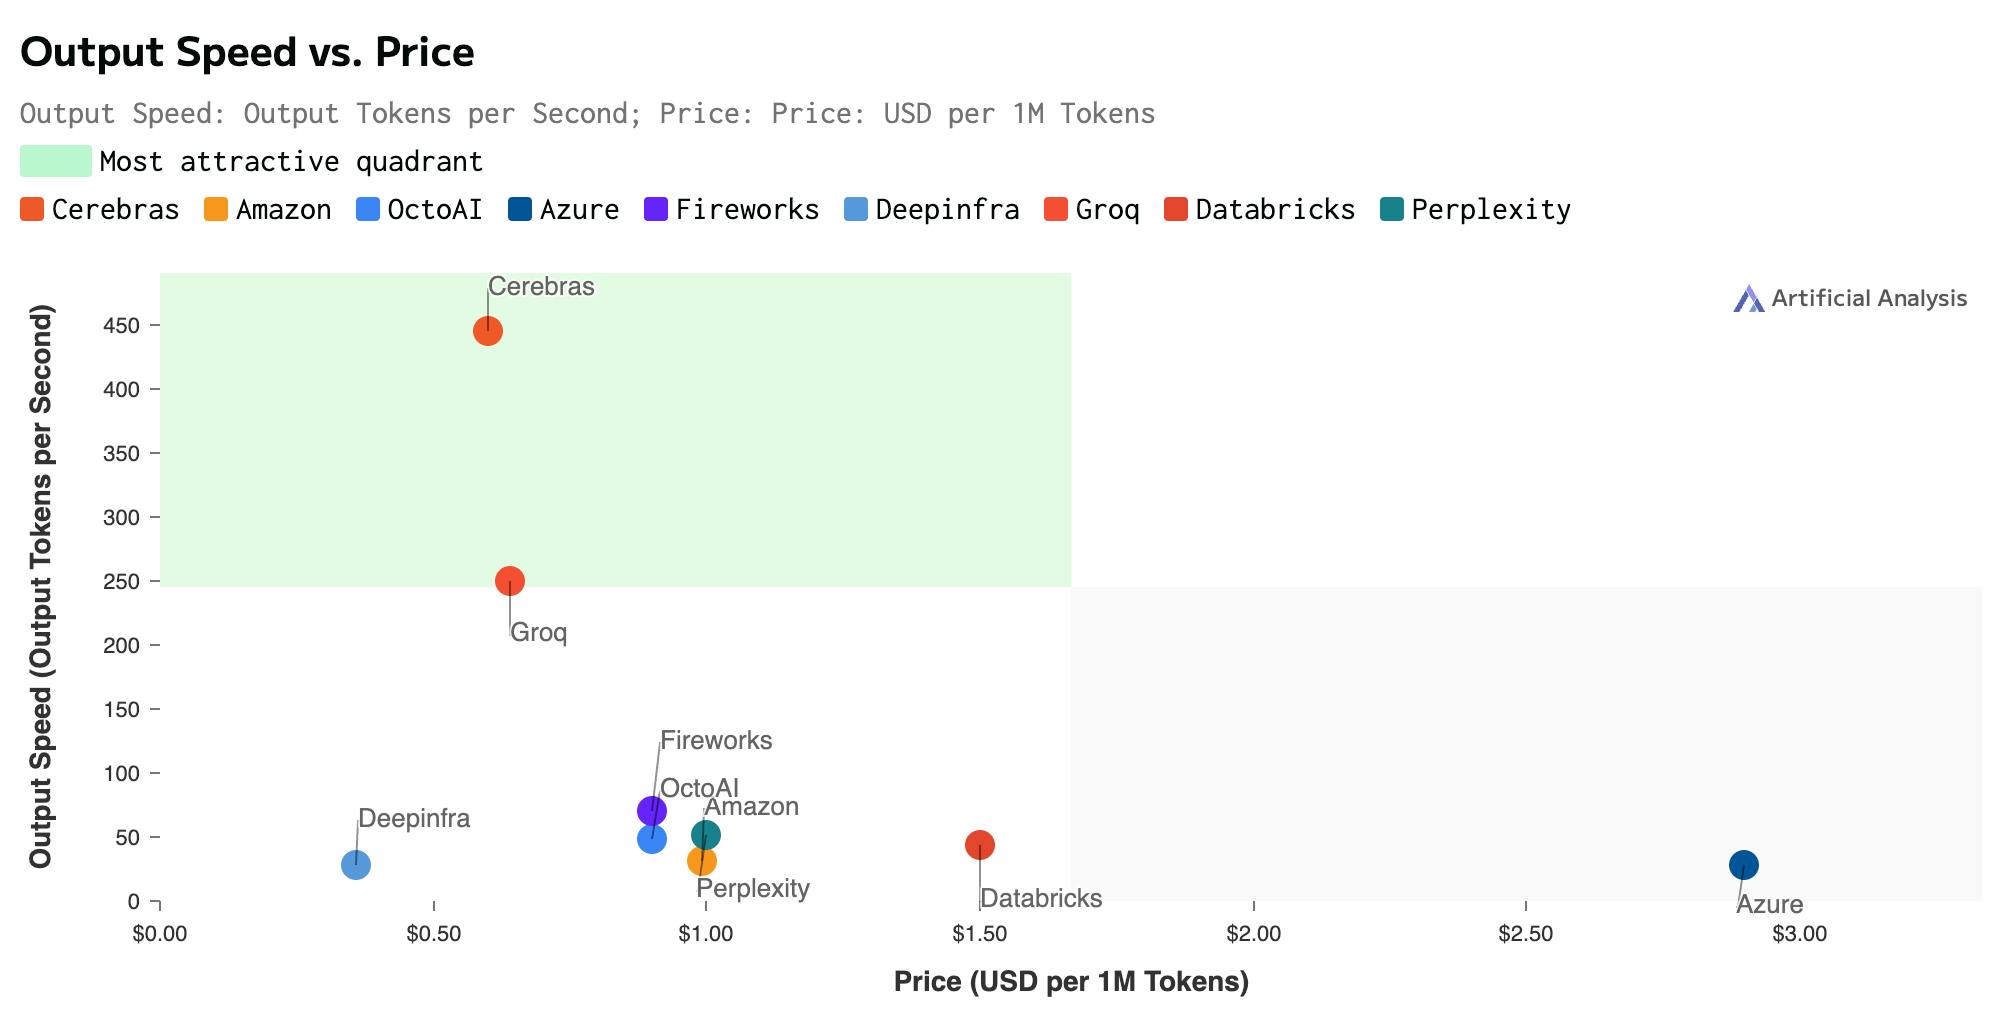This screenshot has height=1028, width=2008.
Task: Click the Groq data point
Action: (x=510, y=581)
